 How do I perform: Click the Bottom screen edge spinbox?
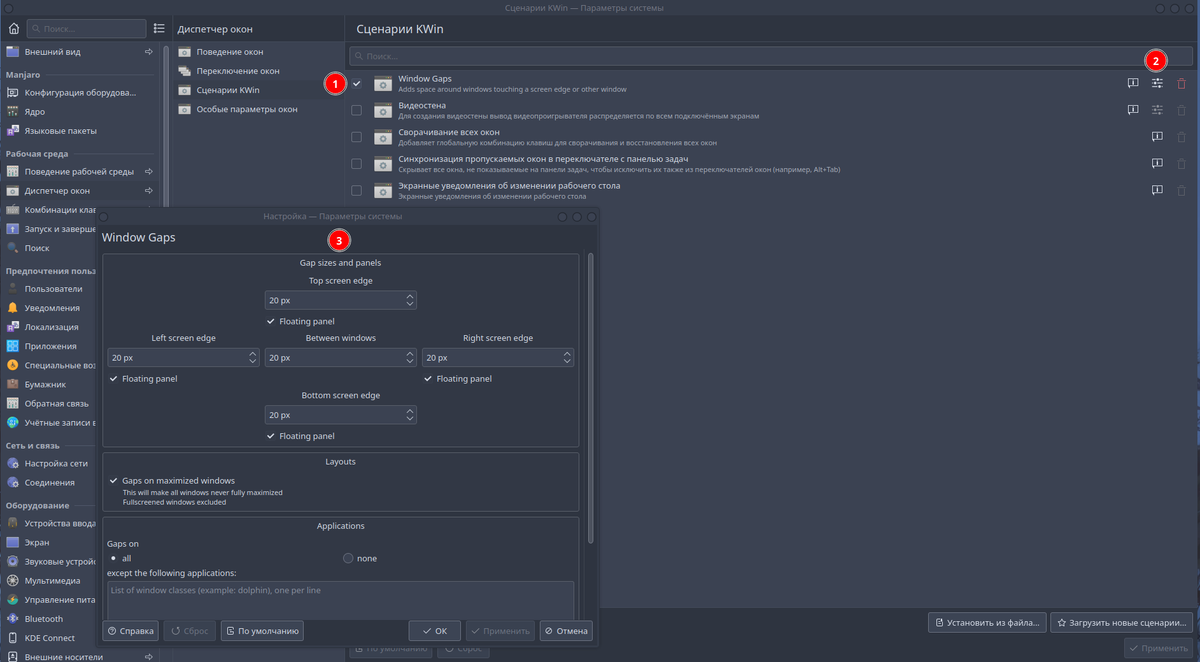pos(341,415)
